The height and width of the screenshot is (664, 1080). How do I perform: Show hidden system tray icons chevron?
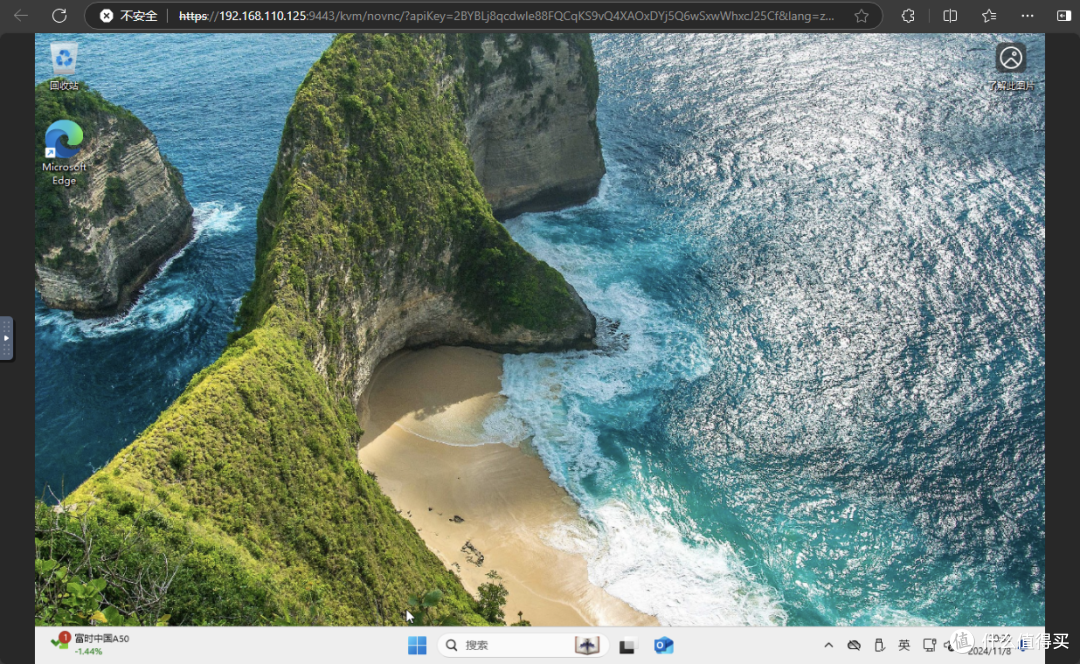pyautogui.click(x=829, y=645)
